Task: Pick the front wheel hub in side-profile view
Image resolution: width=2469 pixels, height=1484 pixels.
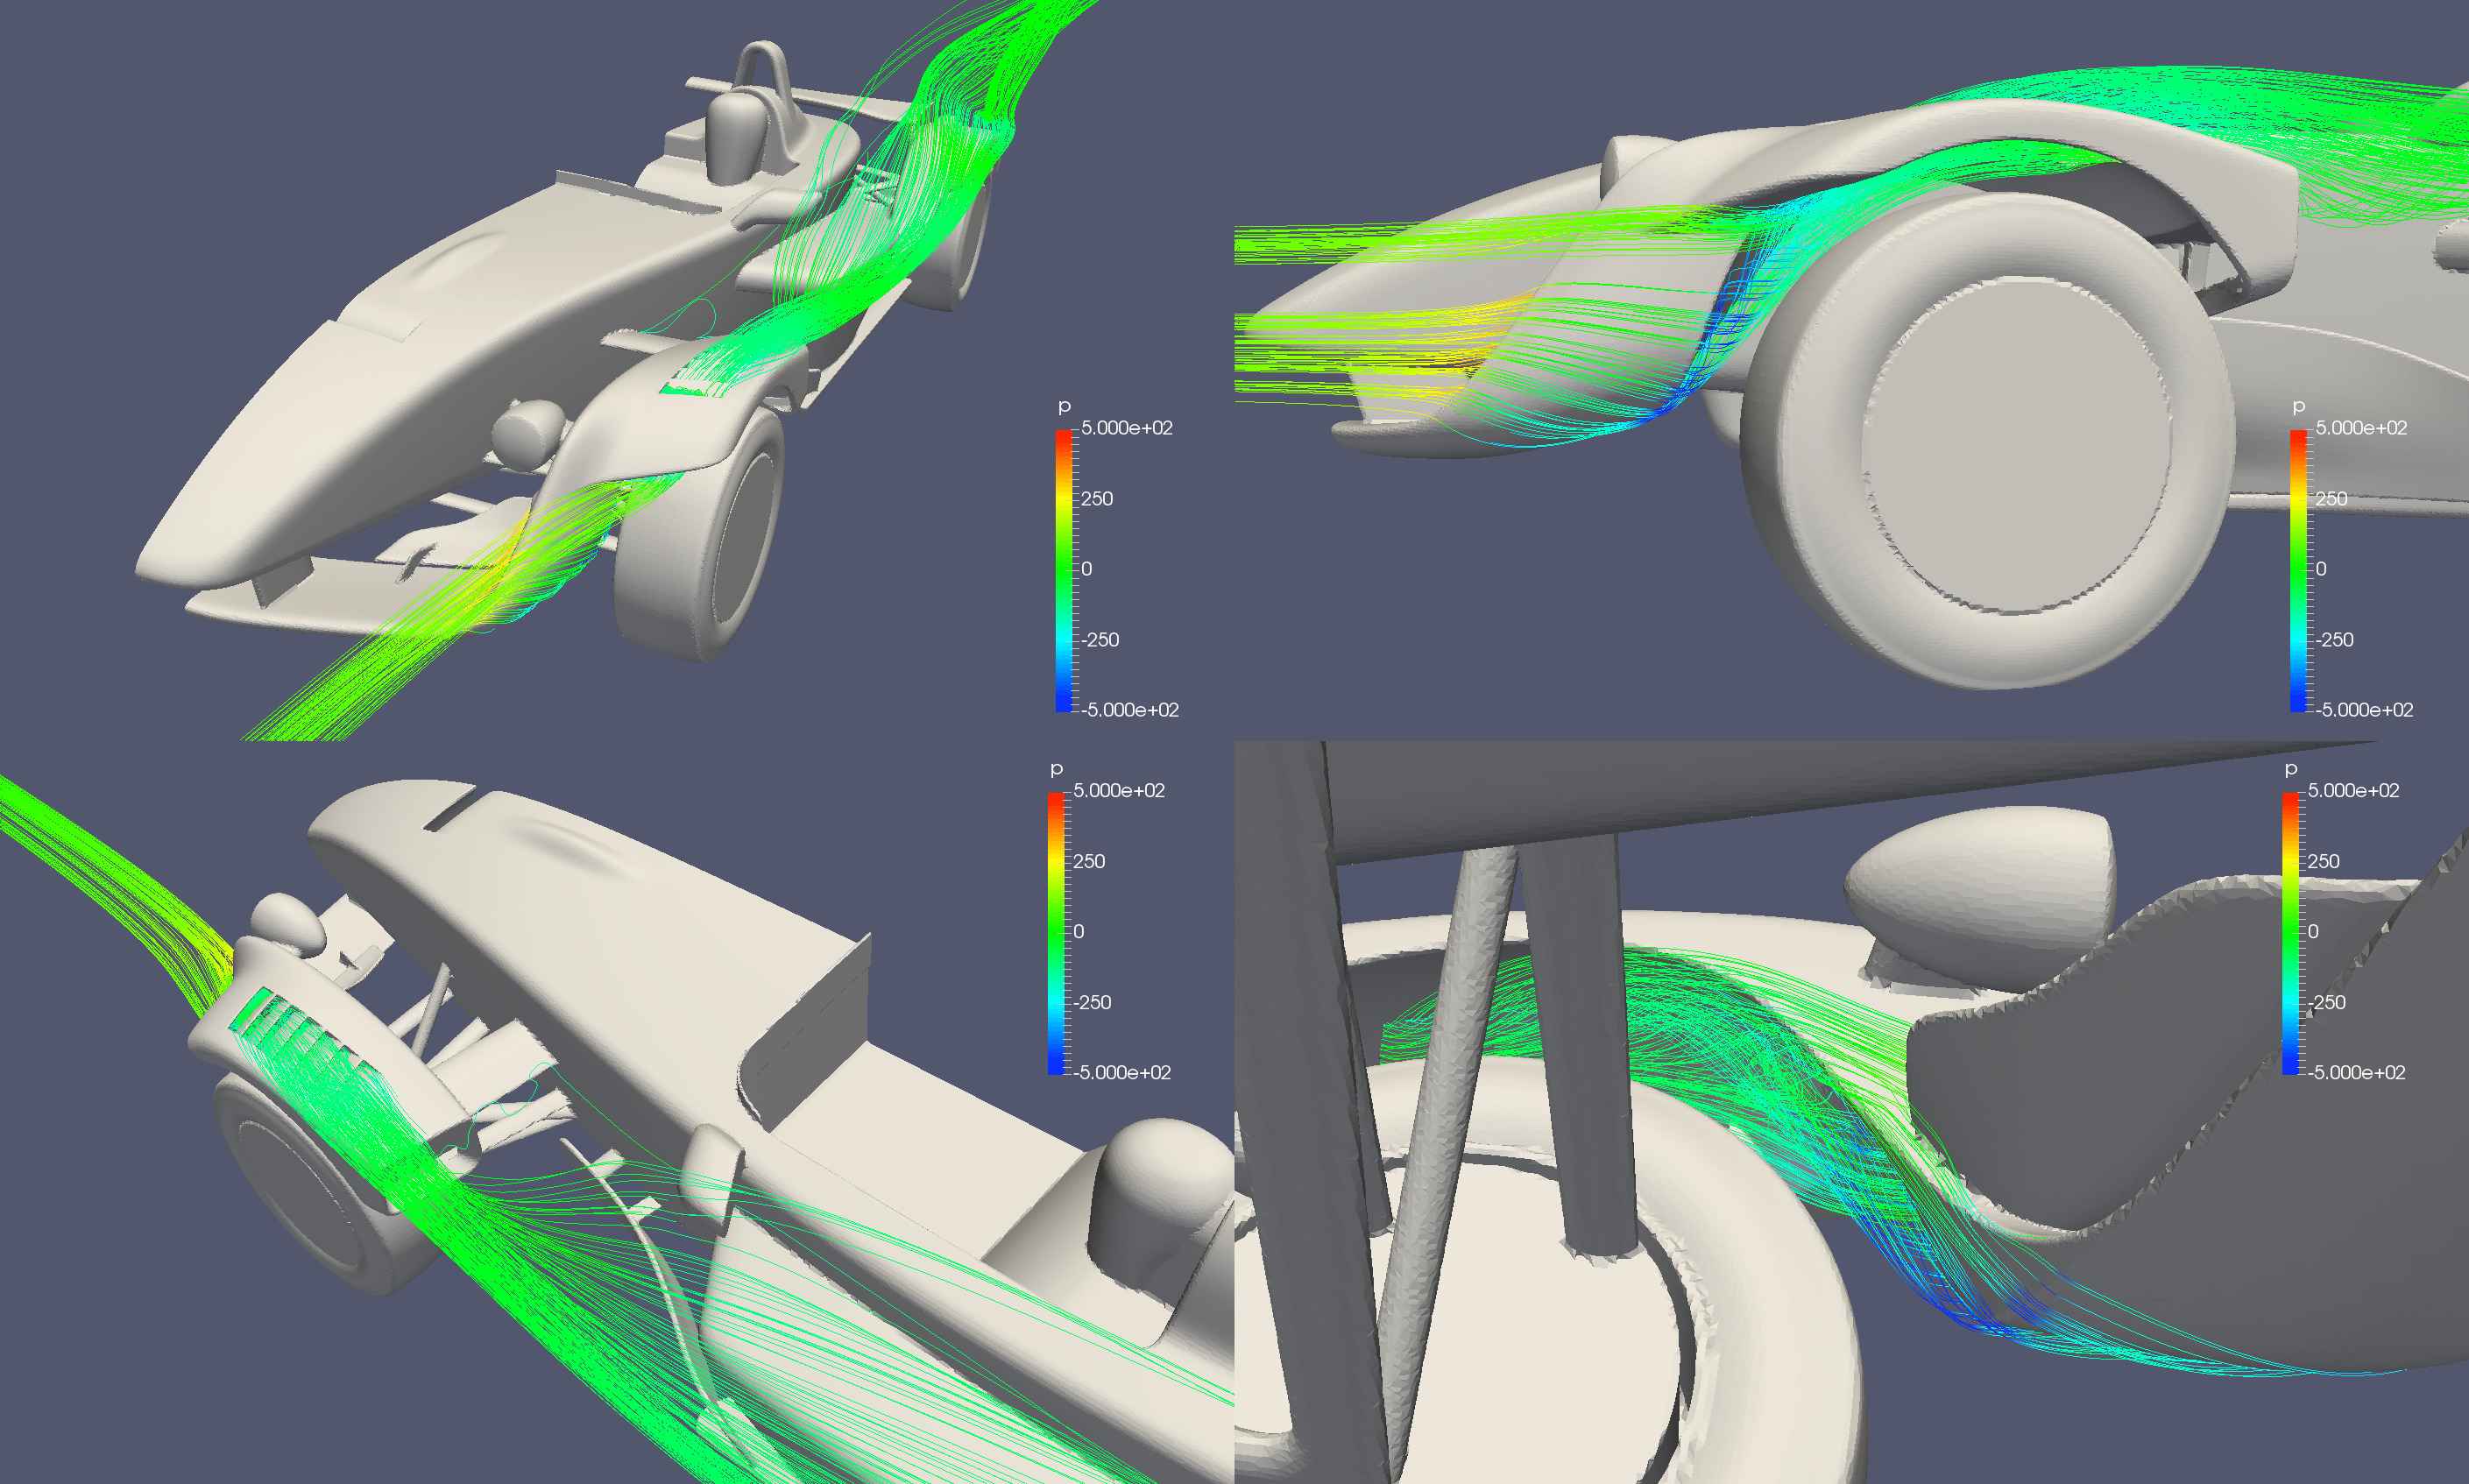Action: point(2018,445)
